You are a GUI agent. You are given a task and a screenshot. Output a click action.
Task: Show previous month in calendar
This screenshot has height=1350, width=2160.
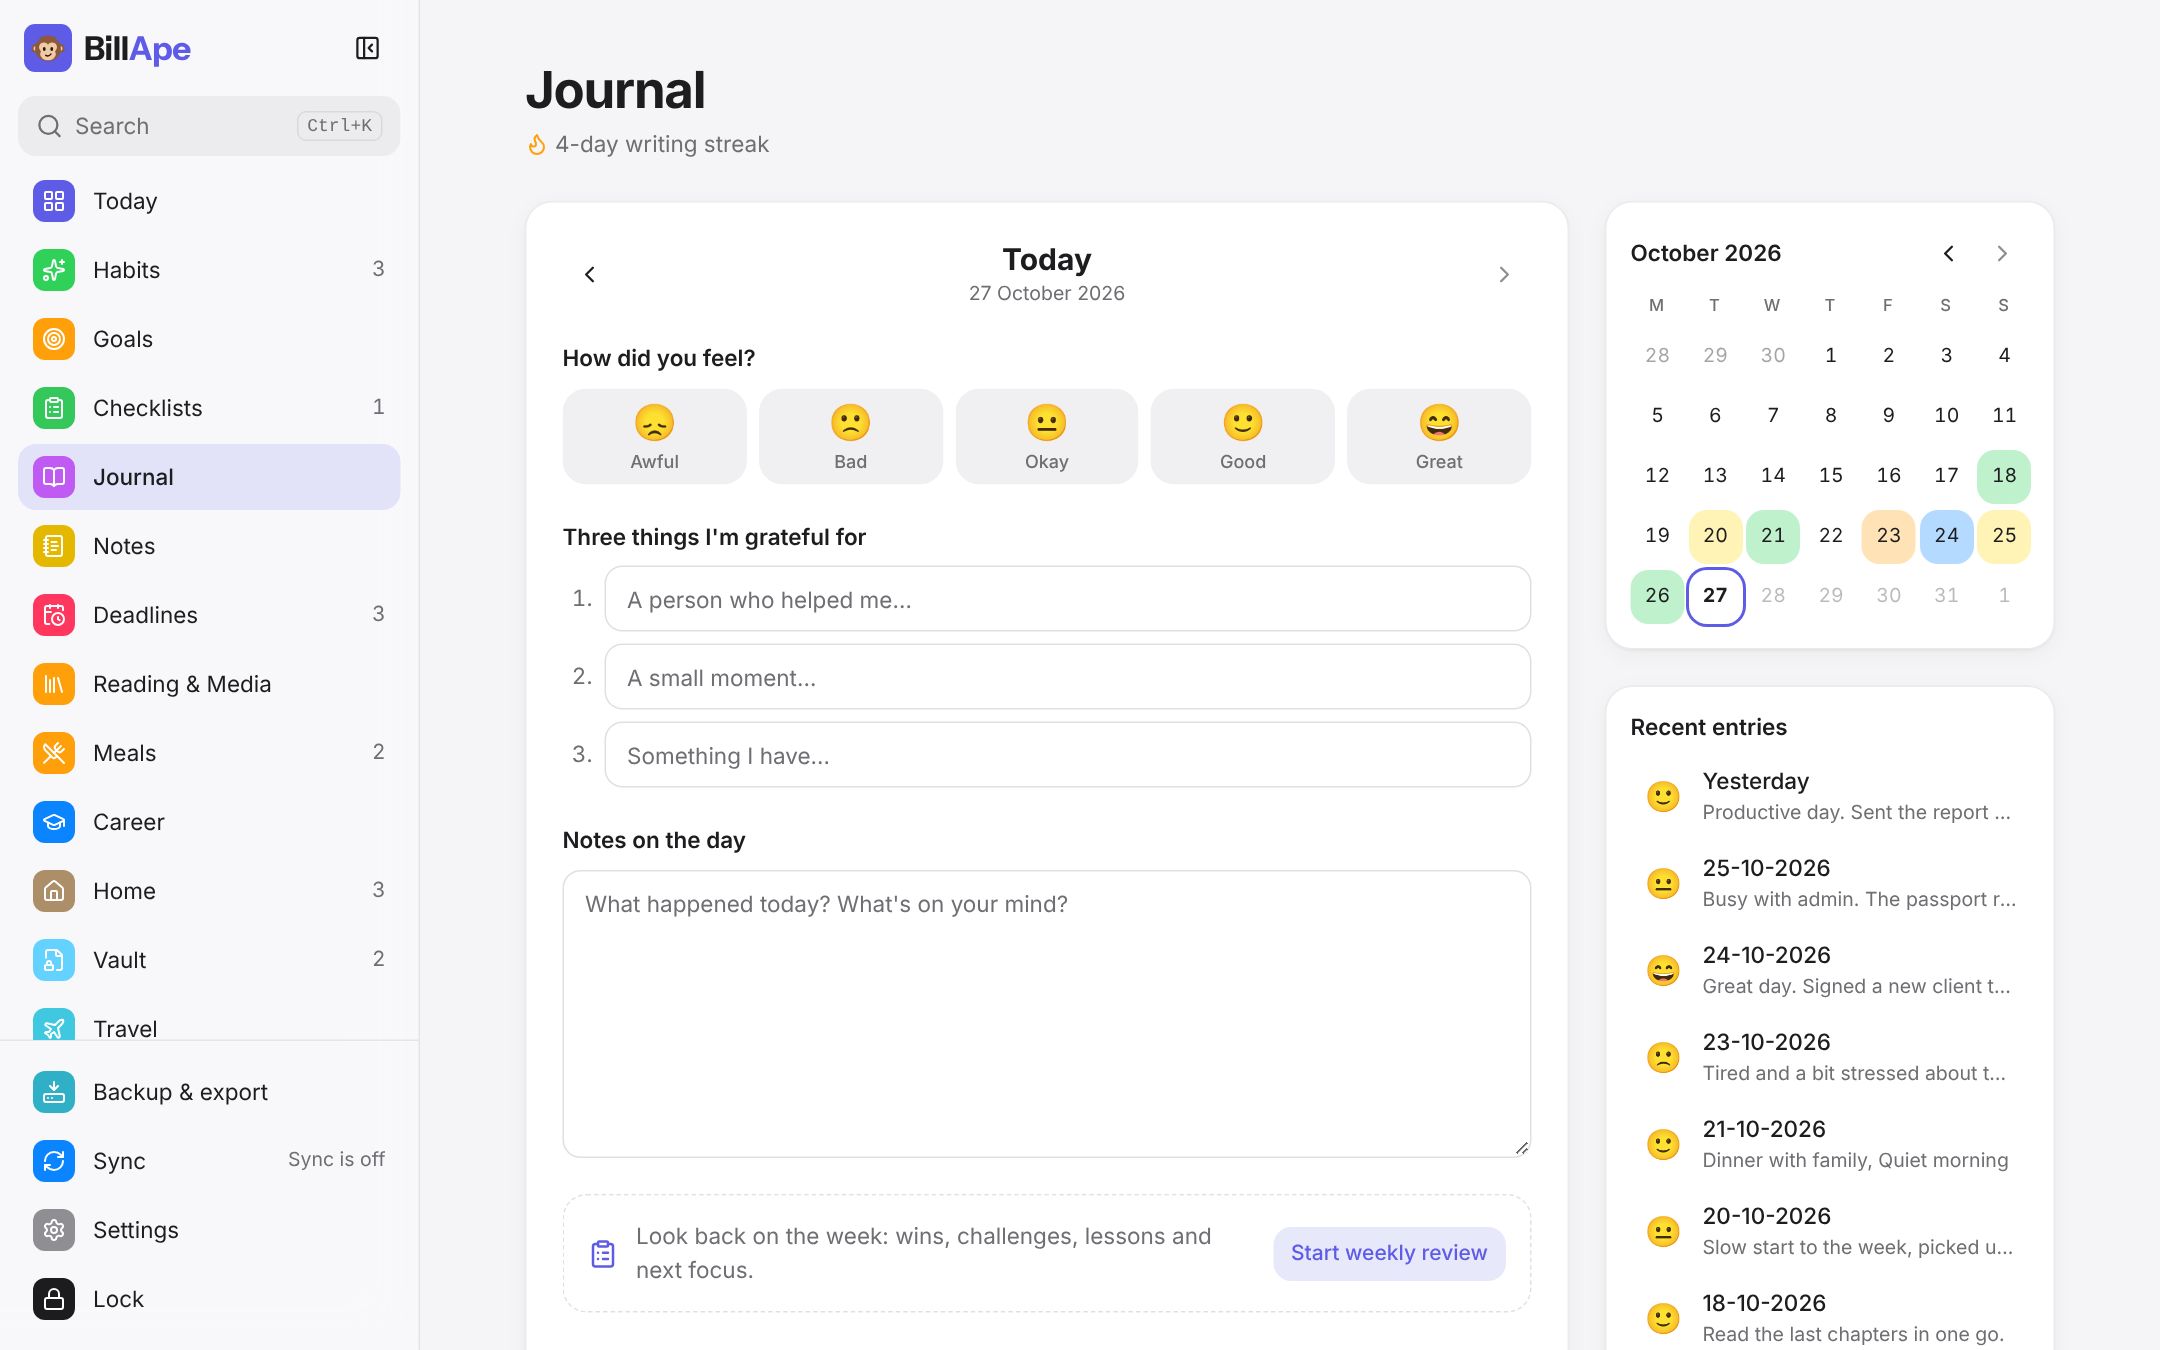[1949, 253]
